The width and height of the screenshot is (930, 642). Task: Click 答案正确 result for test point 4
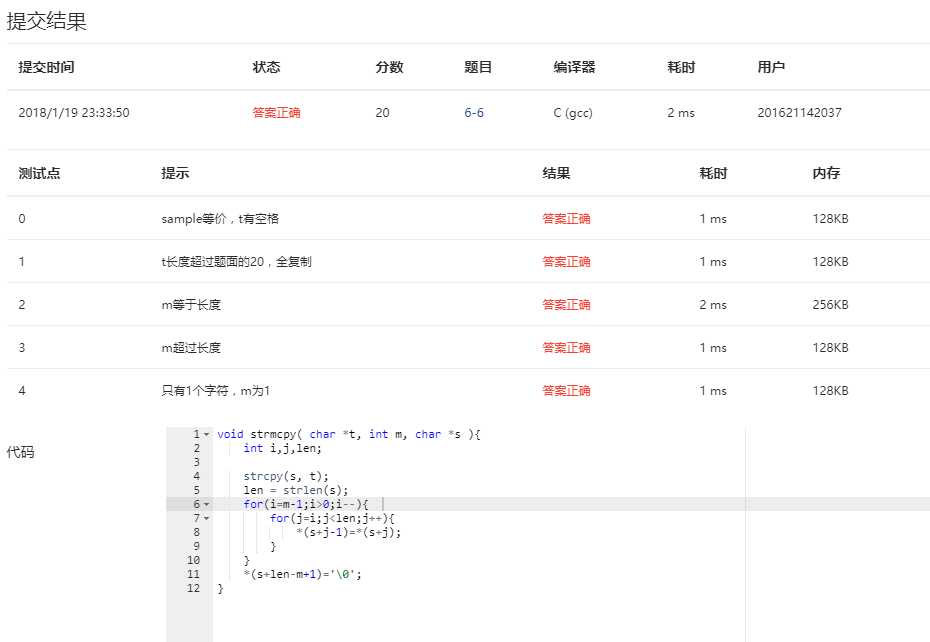(566, 391)
